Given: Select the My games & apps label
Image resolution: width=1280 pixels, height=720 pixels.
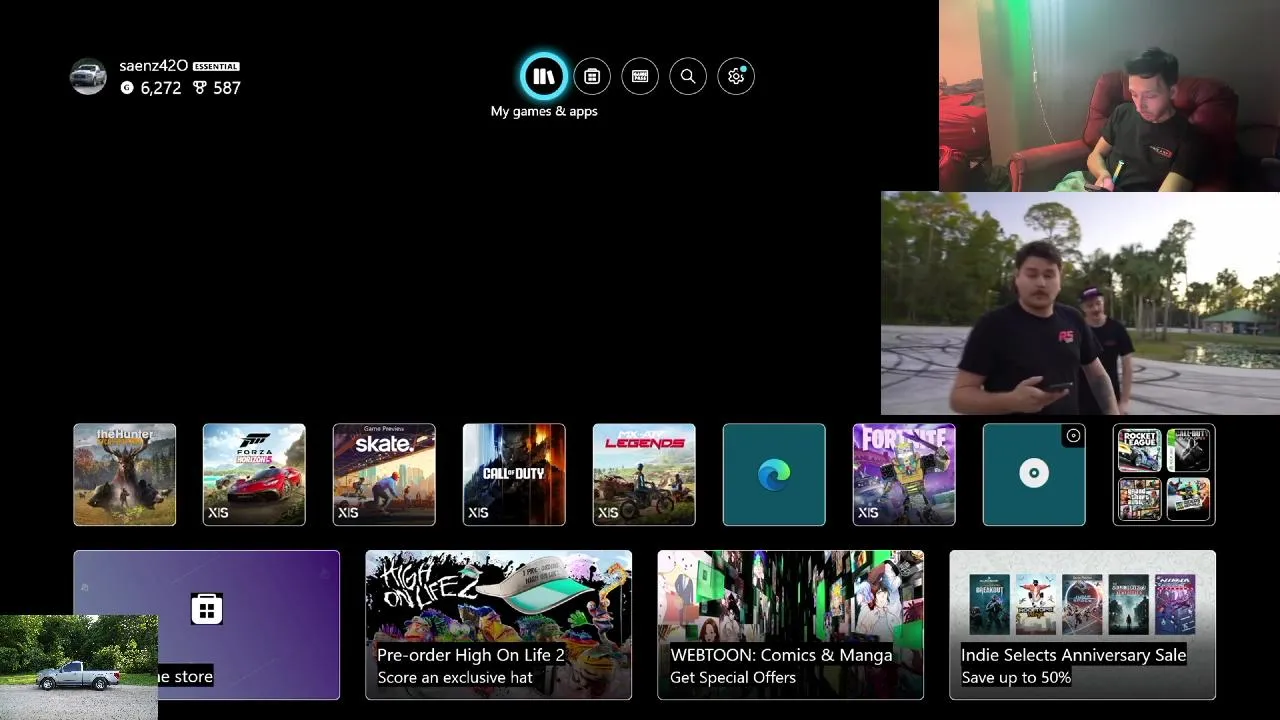Looking at the screenshot, I should click(544, 111).
